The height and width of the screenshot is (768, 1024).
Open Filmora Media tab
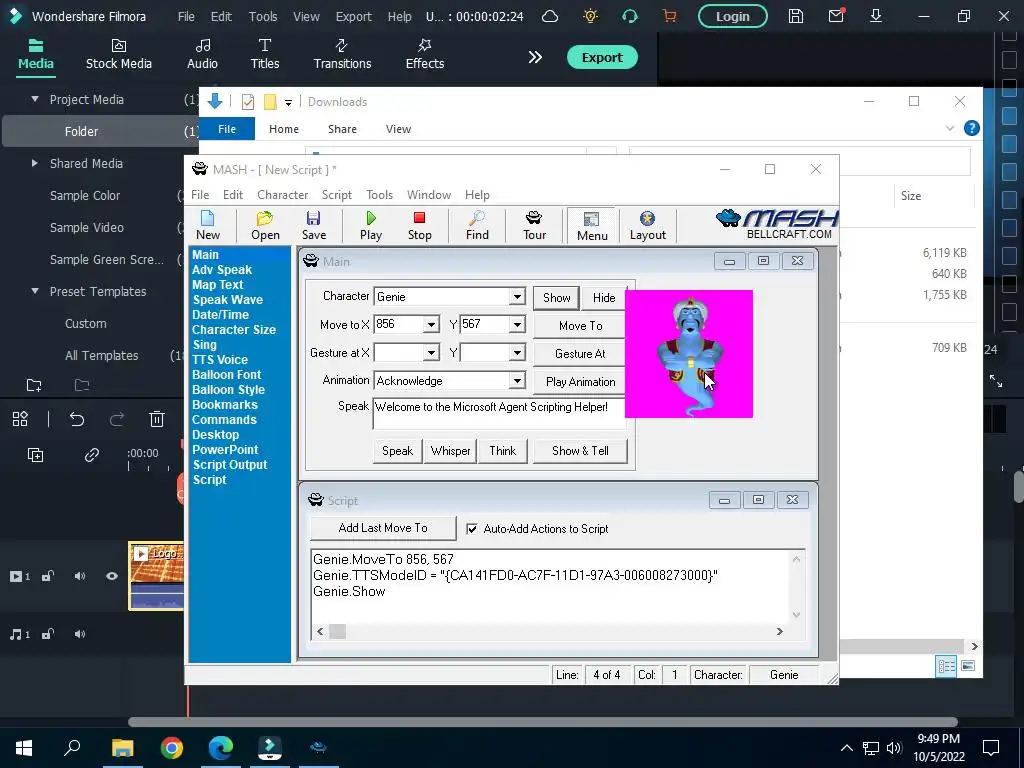pyautogui.click(x=36, y=55)
